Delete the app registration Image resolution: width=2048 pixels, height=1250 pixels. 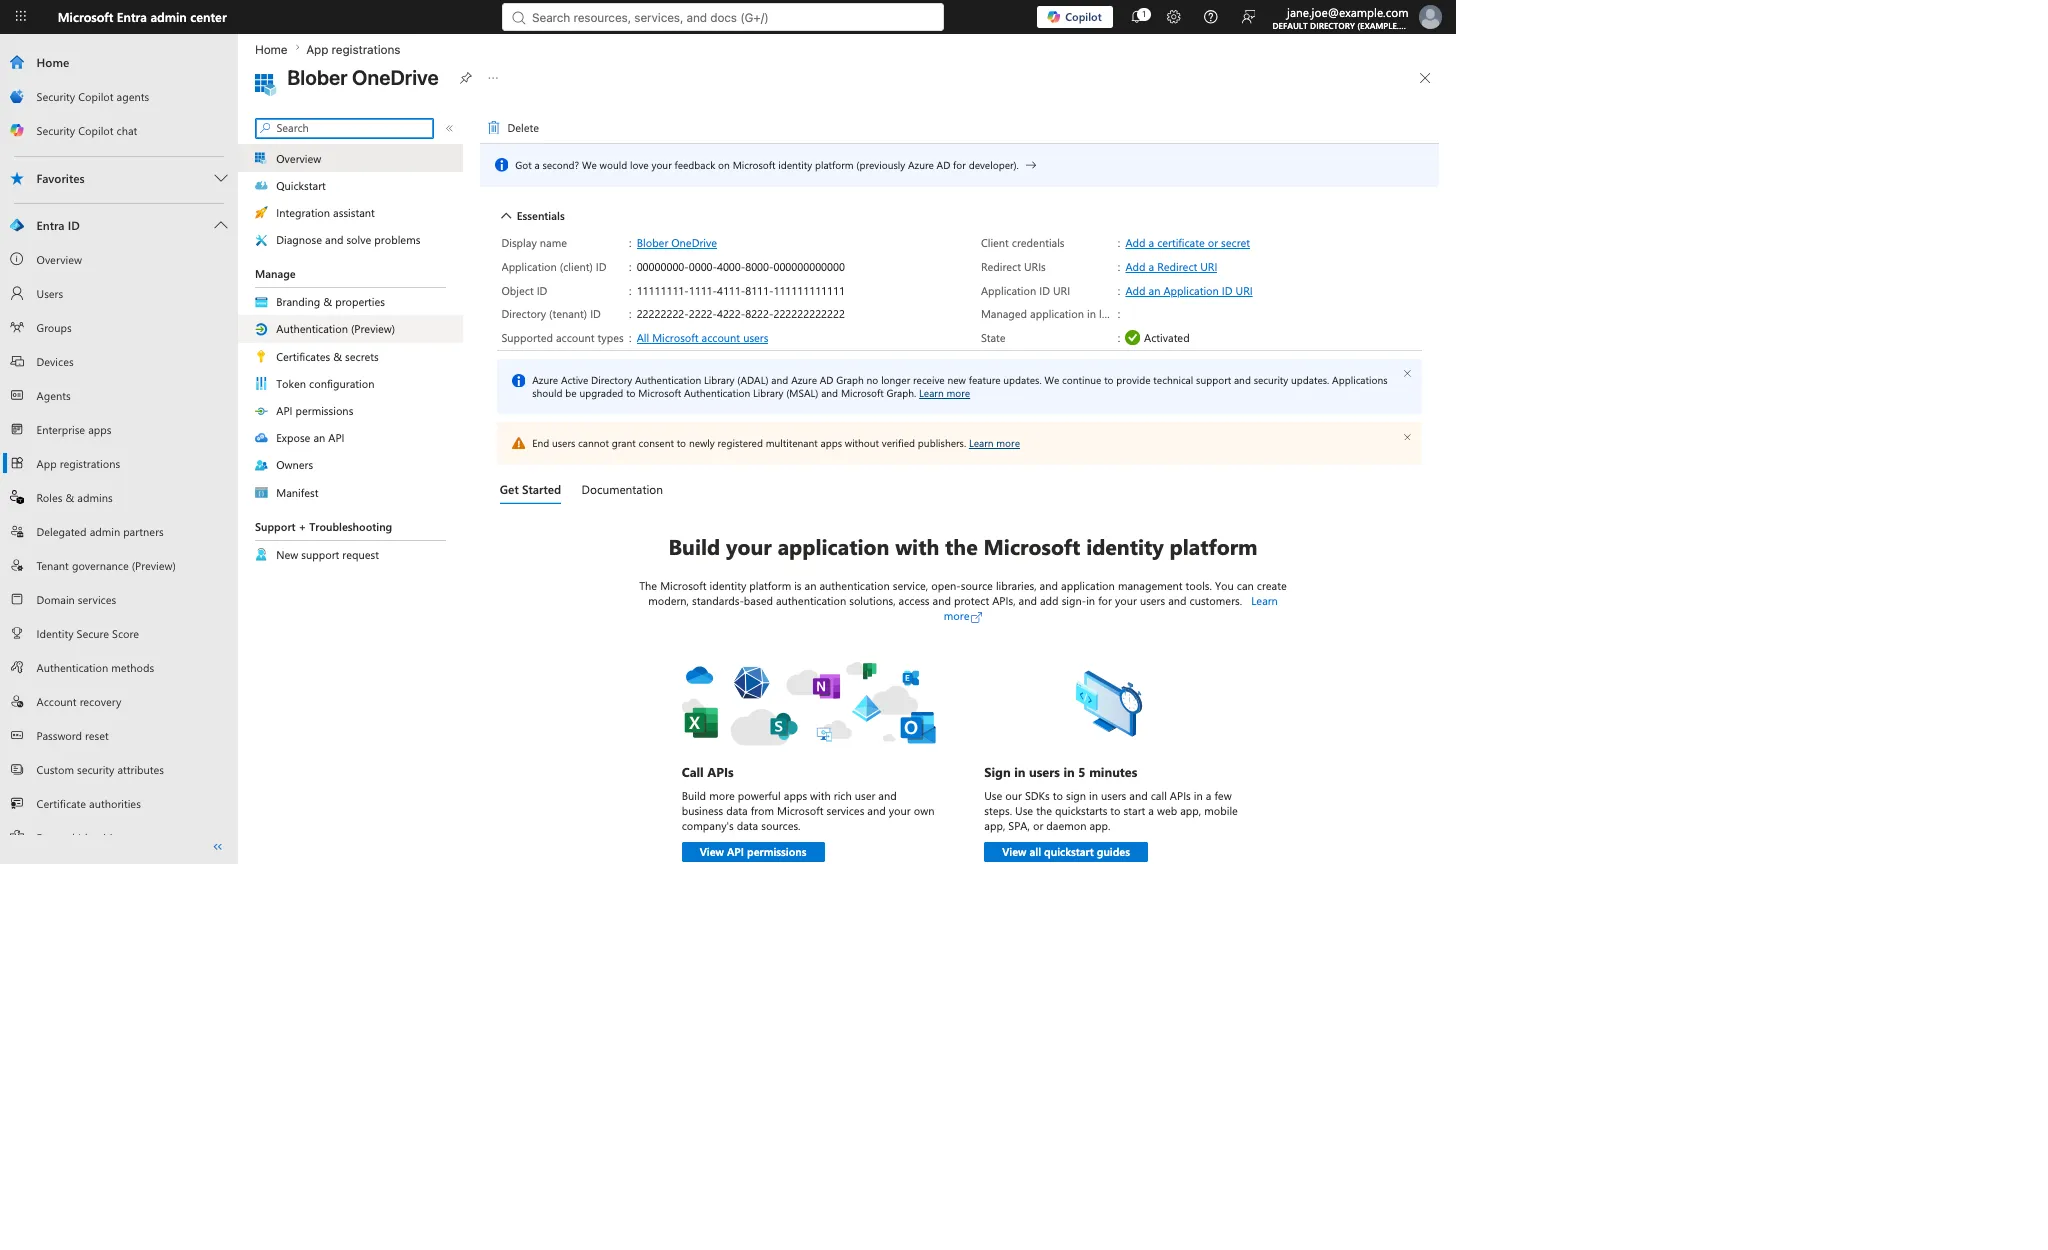(513, 128)
